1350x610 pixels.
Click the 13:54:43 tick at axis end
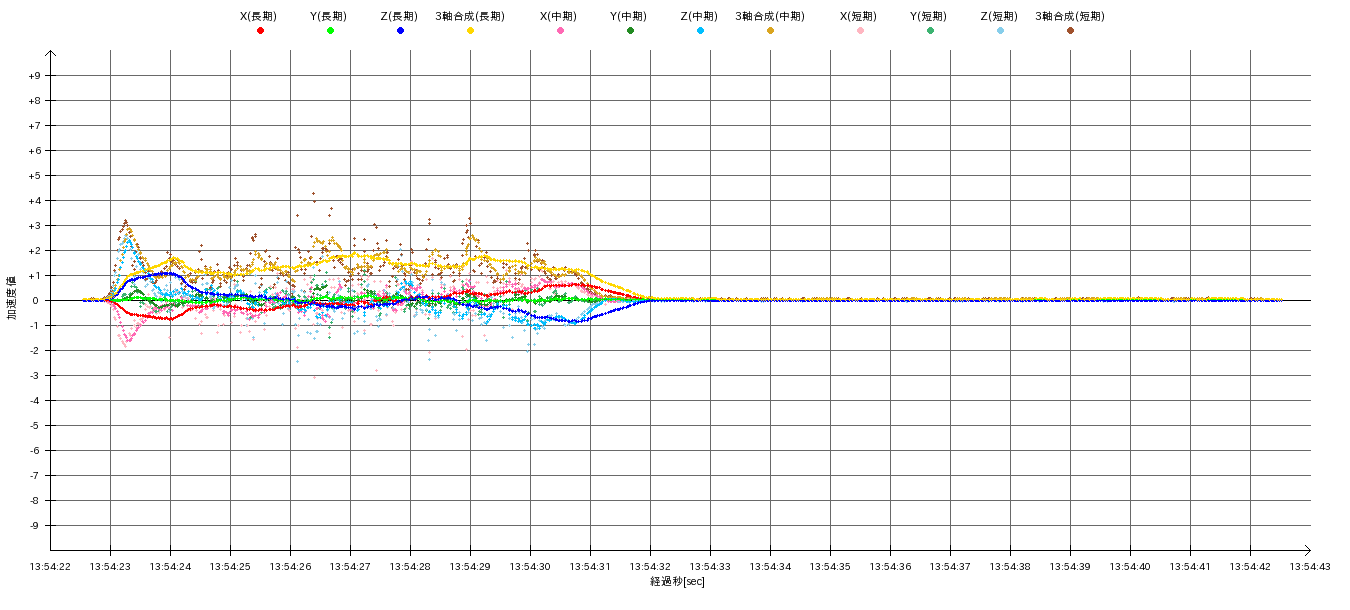[x=1310, y=567]
